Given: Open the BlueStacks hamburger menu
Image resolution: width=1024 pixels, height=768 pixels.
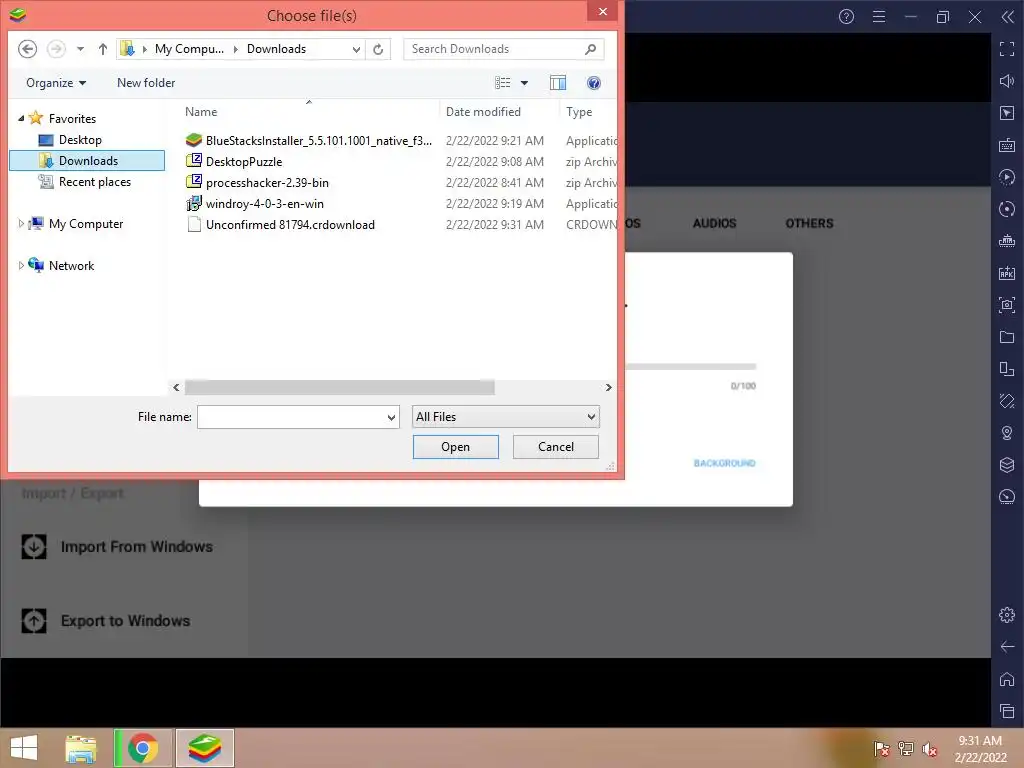Looking at the screenshot, I should [x=879, y=17].
